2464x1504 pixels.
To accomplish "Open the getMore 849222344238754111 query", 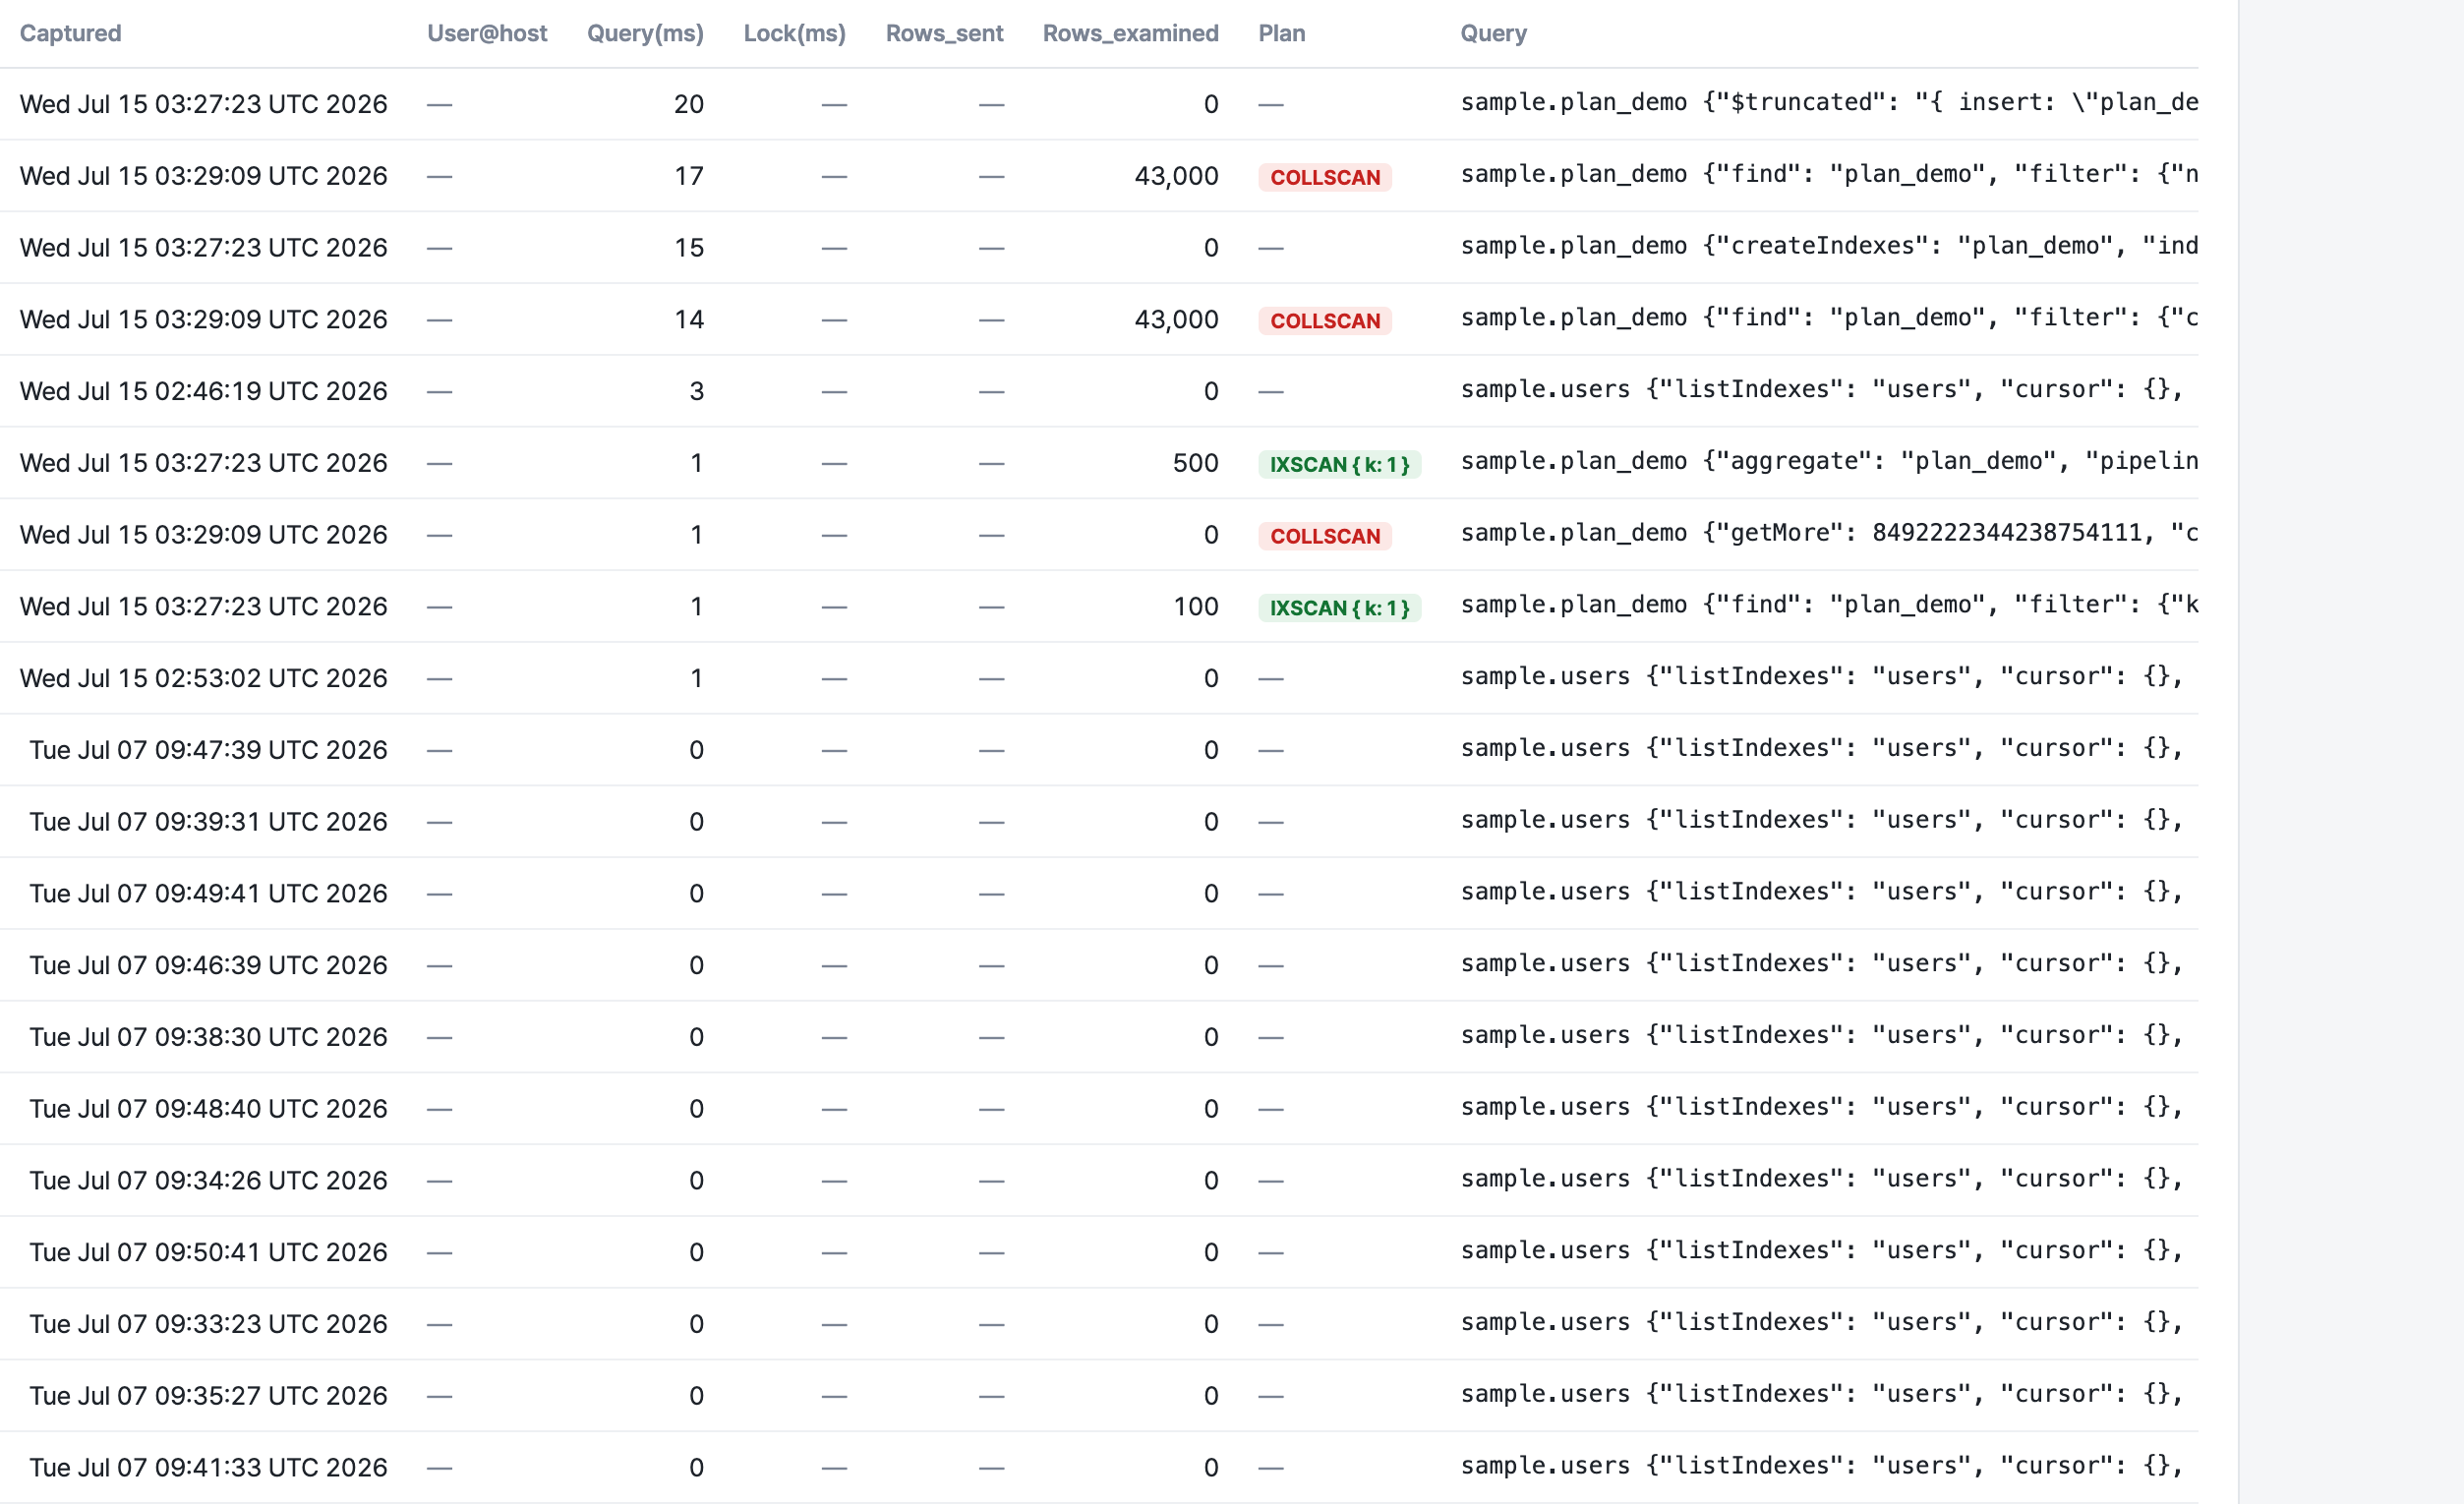I will click(1828, 533).
